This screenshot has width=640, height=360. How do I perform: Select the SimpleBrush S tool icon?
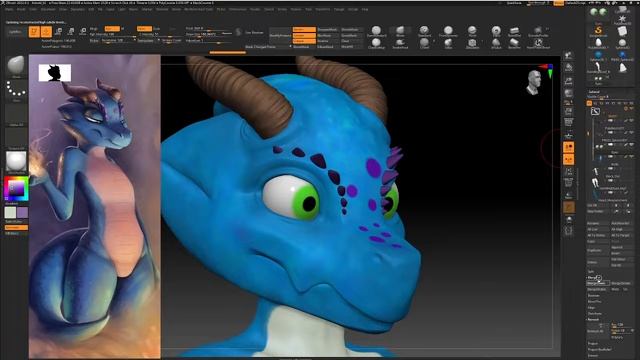pos(598,31)
